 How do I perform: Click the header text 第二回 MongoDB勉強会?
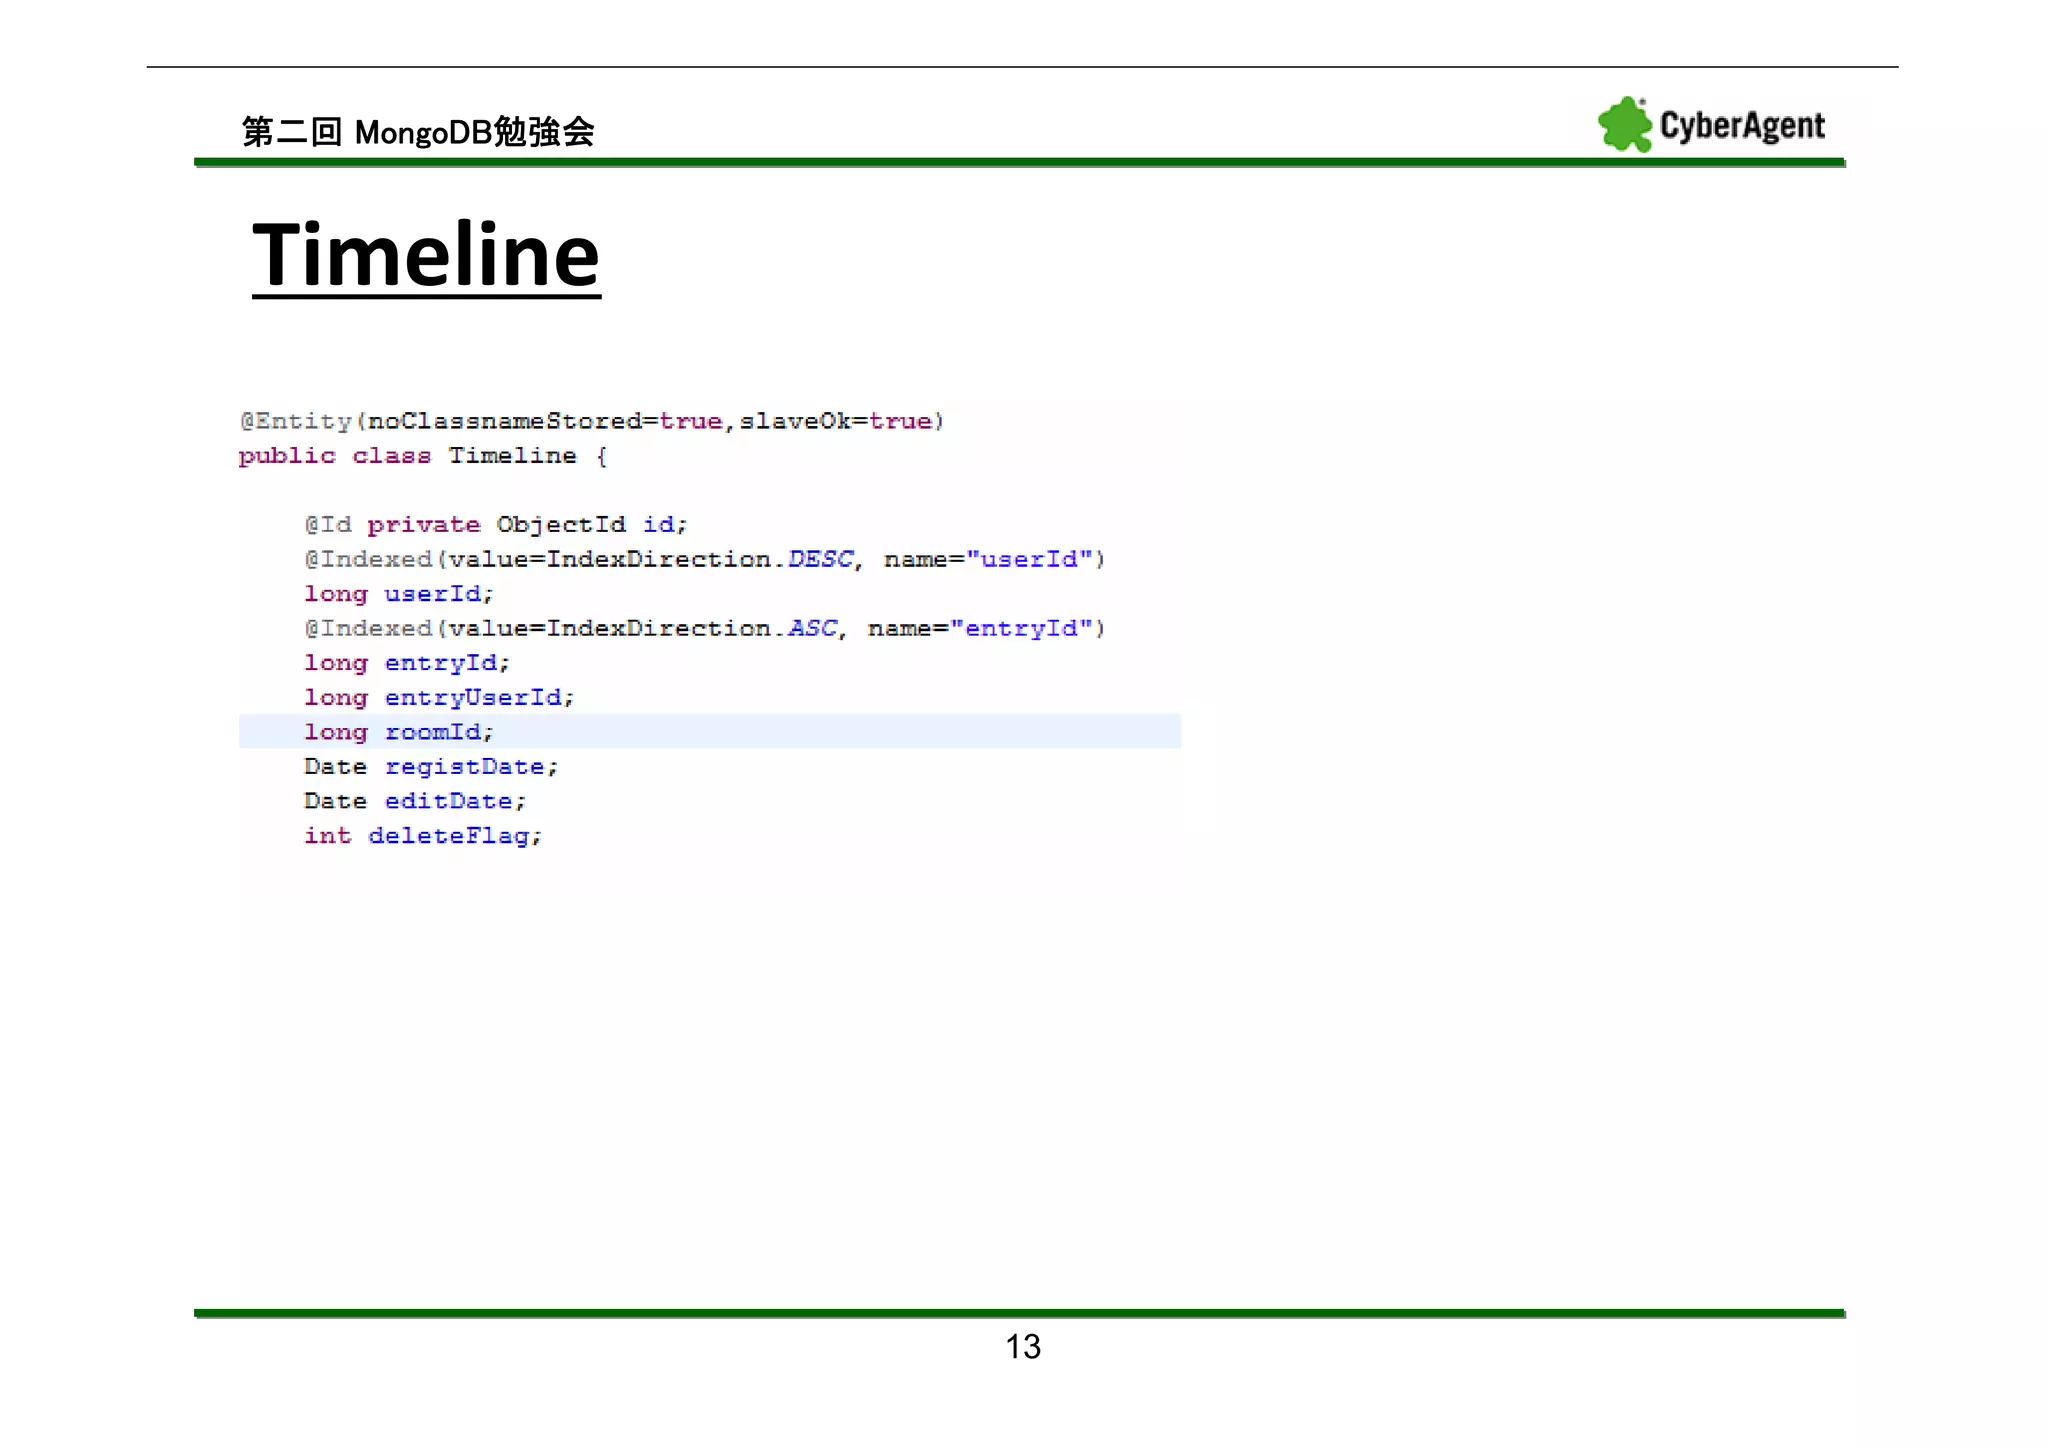coord(418,132)
